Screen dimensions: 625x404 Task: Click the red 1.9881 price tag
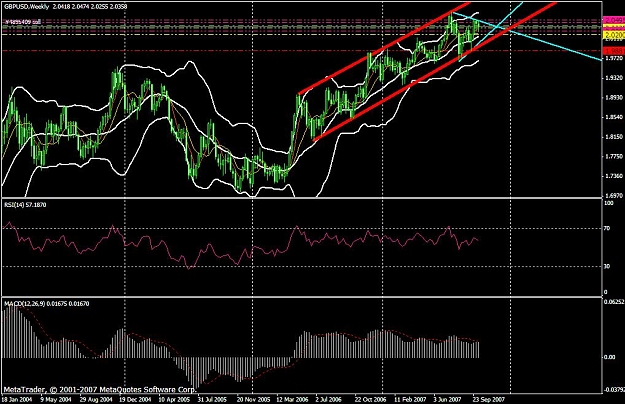(x=614, y=51)
